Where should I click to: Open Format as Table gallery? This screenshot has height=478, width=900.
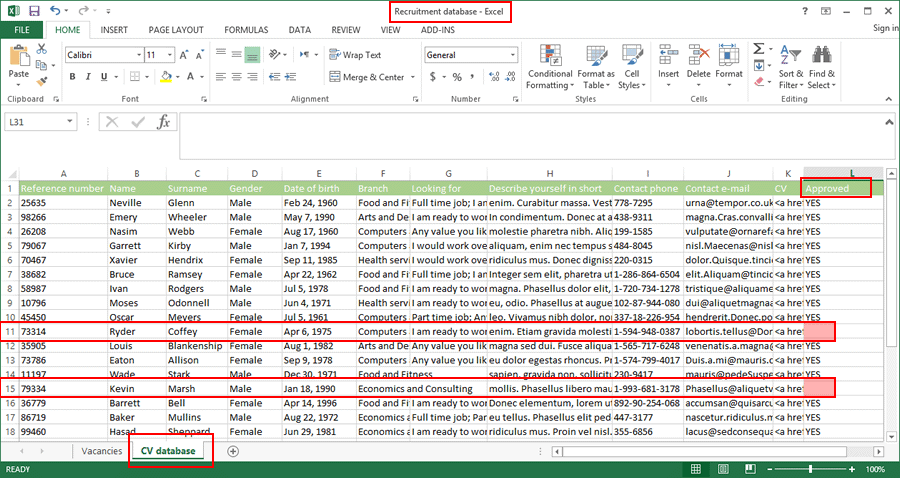click(596, 67)
